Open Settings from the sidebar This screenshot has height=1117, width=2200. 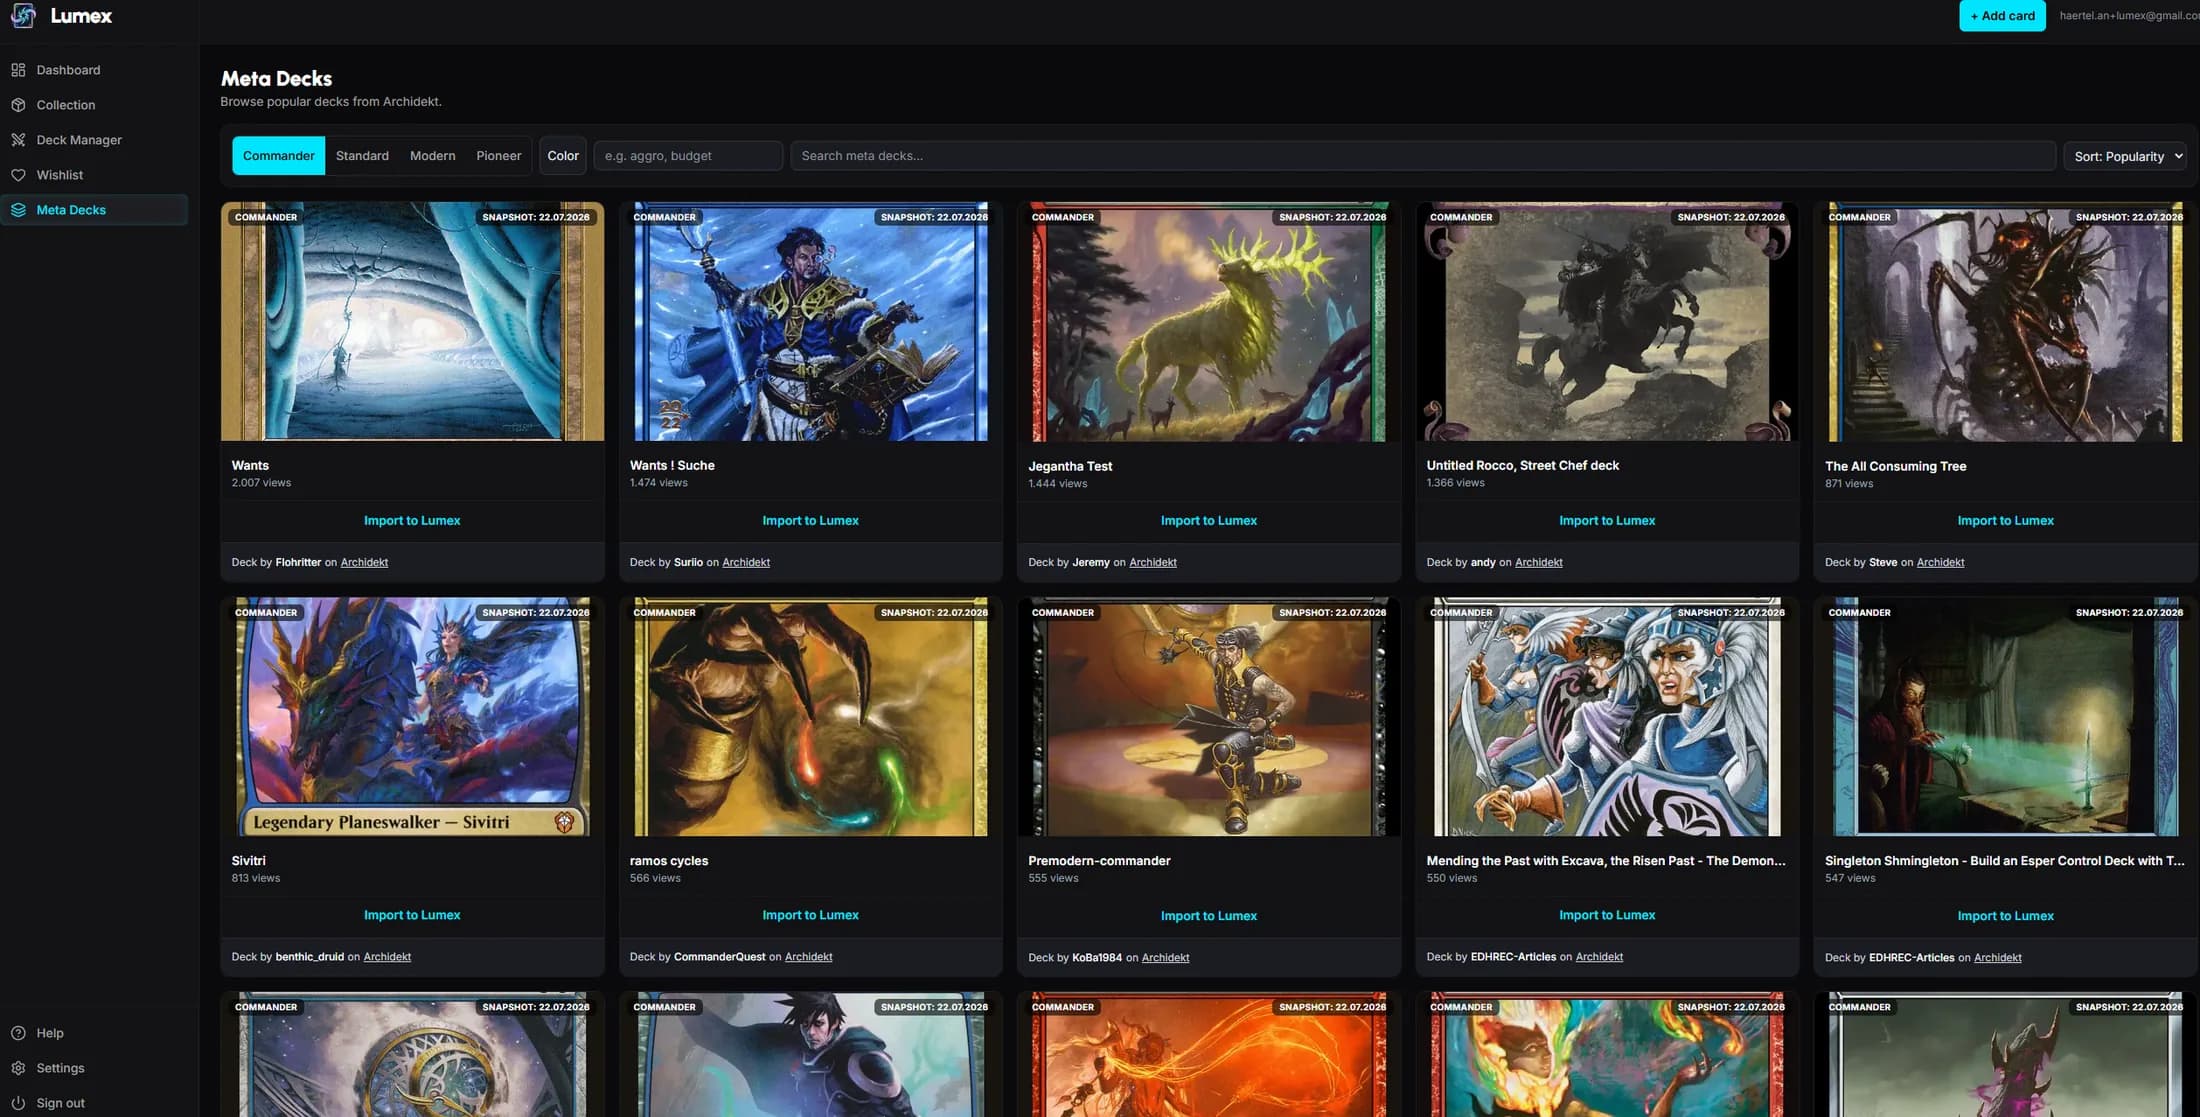tap(94, 1068)
